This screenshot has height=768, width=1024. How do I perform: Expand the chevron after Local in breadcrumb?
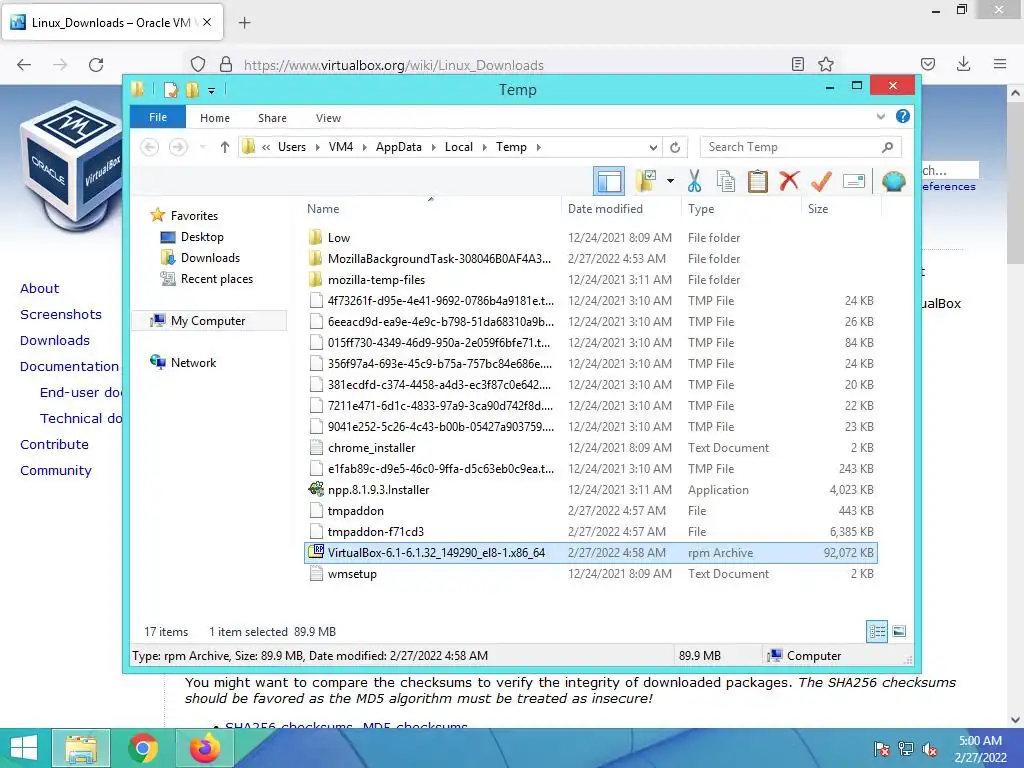pos(485,147)
